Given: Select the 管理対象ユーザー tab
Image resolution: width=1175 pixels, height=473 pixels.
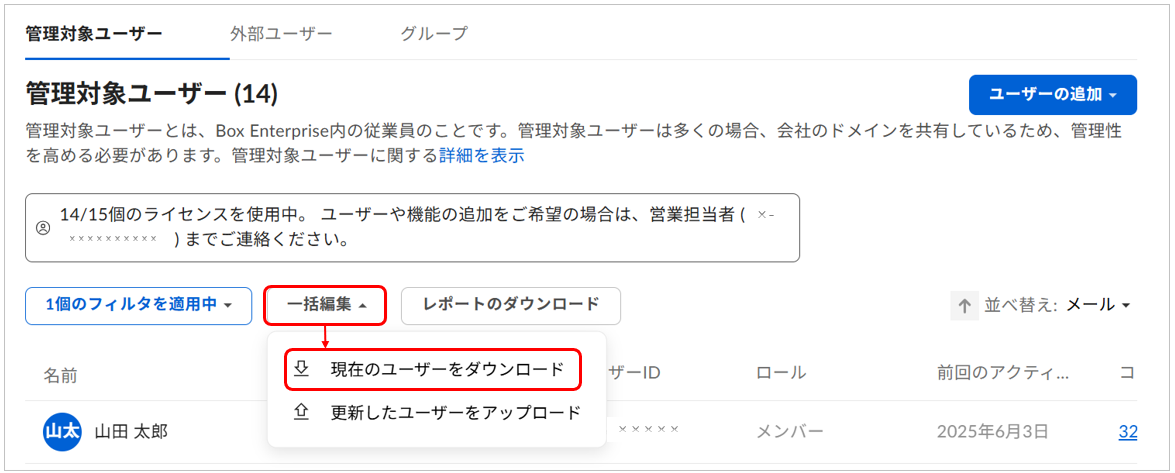Looking at the screenshot, I should click(93, 33).
